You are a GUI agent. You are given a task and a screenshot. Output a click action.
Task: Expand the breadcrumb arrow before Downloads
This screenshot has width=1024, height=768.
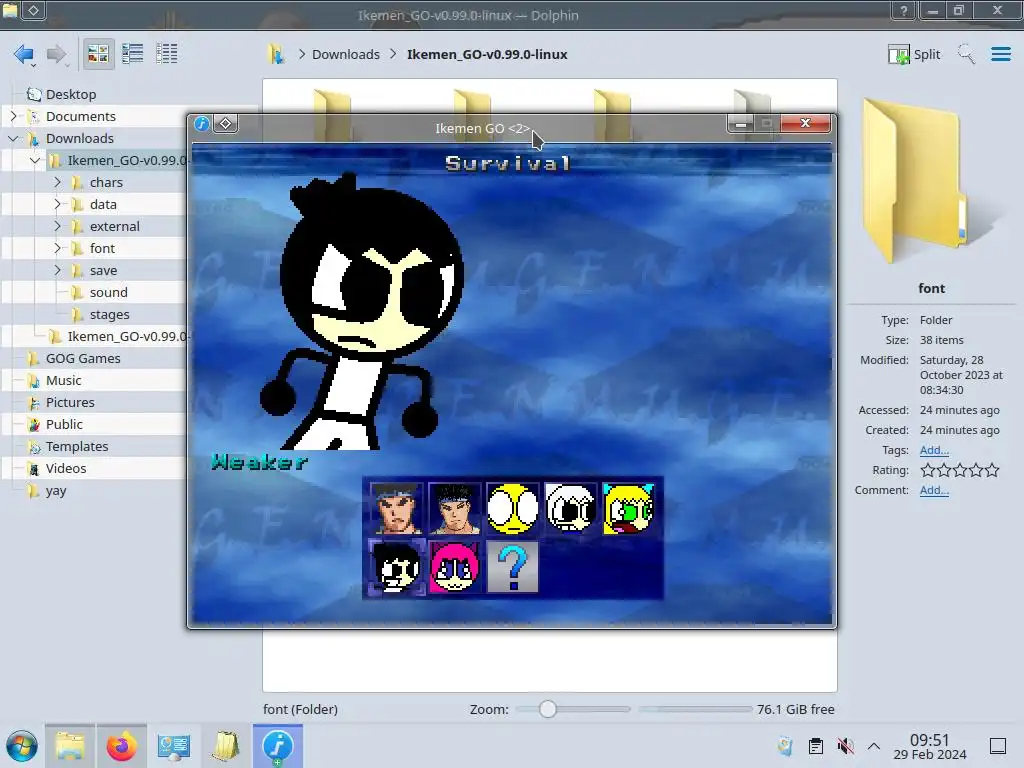point(302,54)
